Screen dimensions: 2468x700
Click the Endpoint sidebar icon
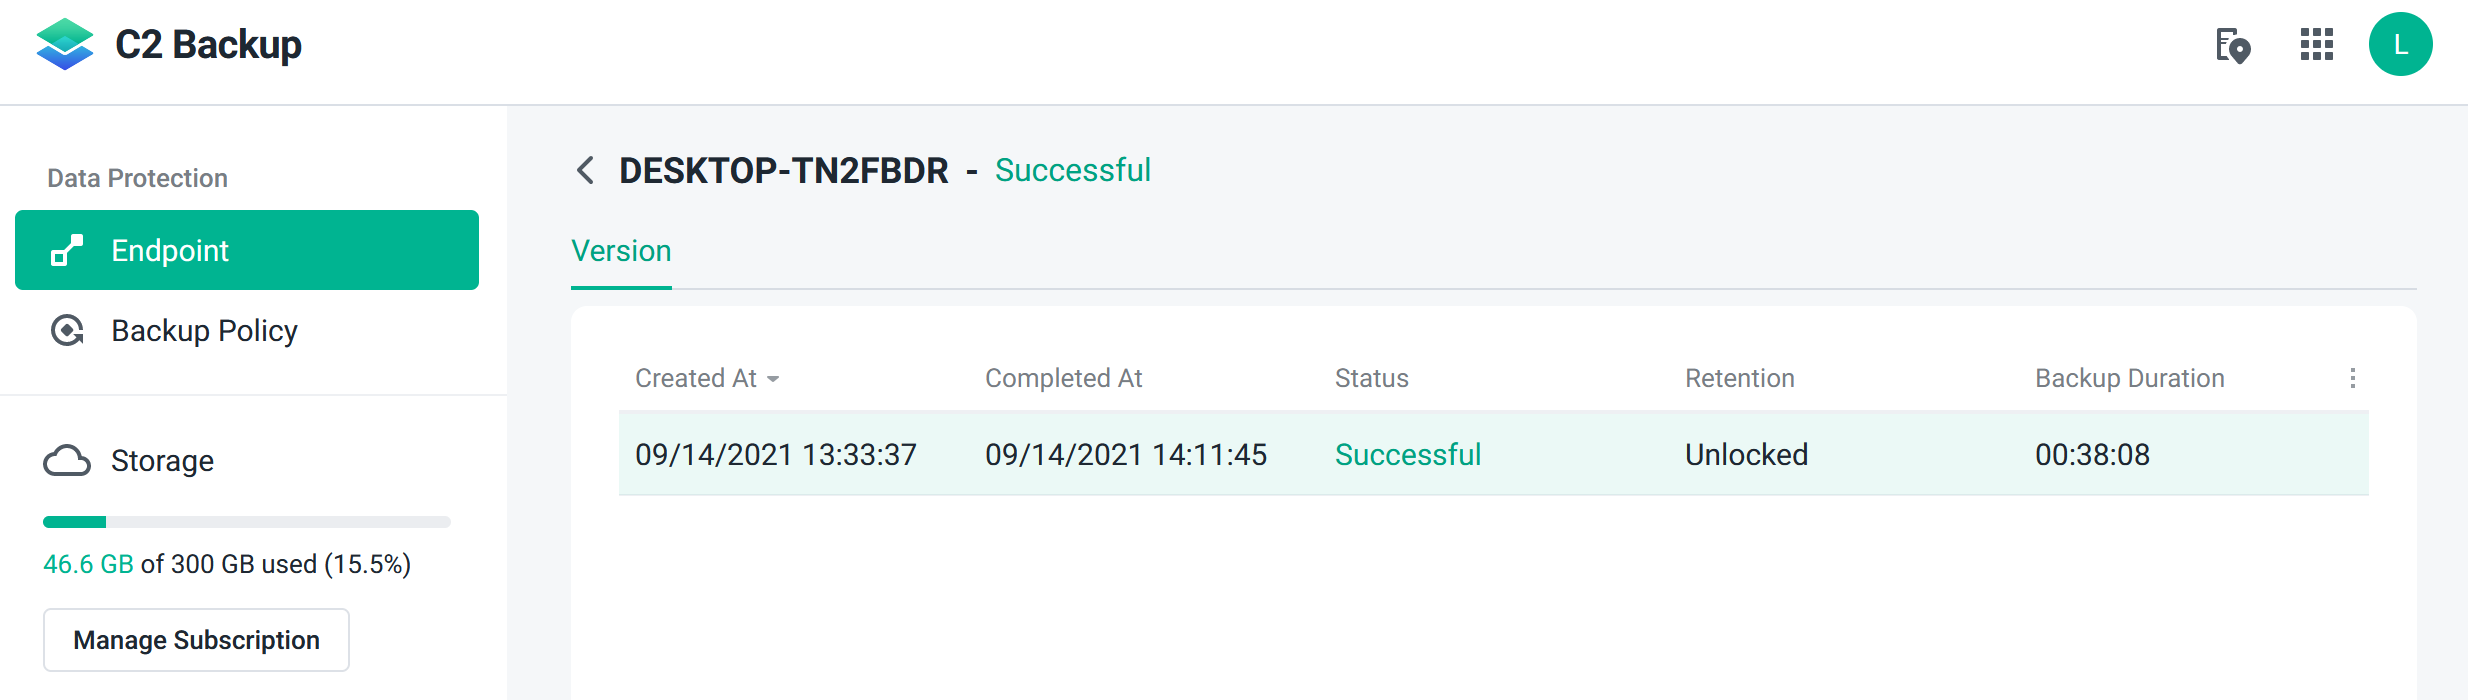click(x=67, y=250)
